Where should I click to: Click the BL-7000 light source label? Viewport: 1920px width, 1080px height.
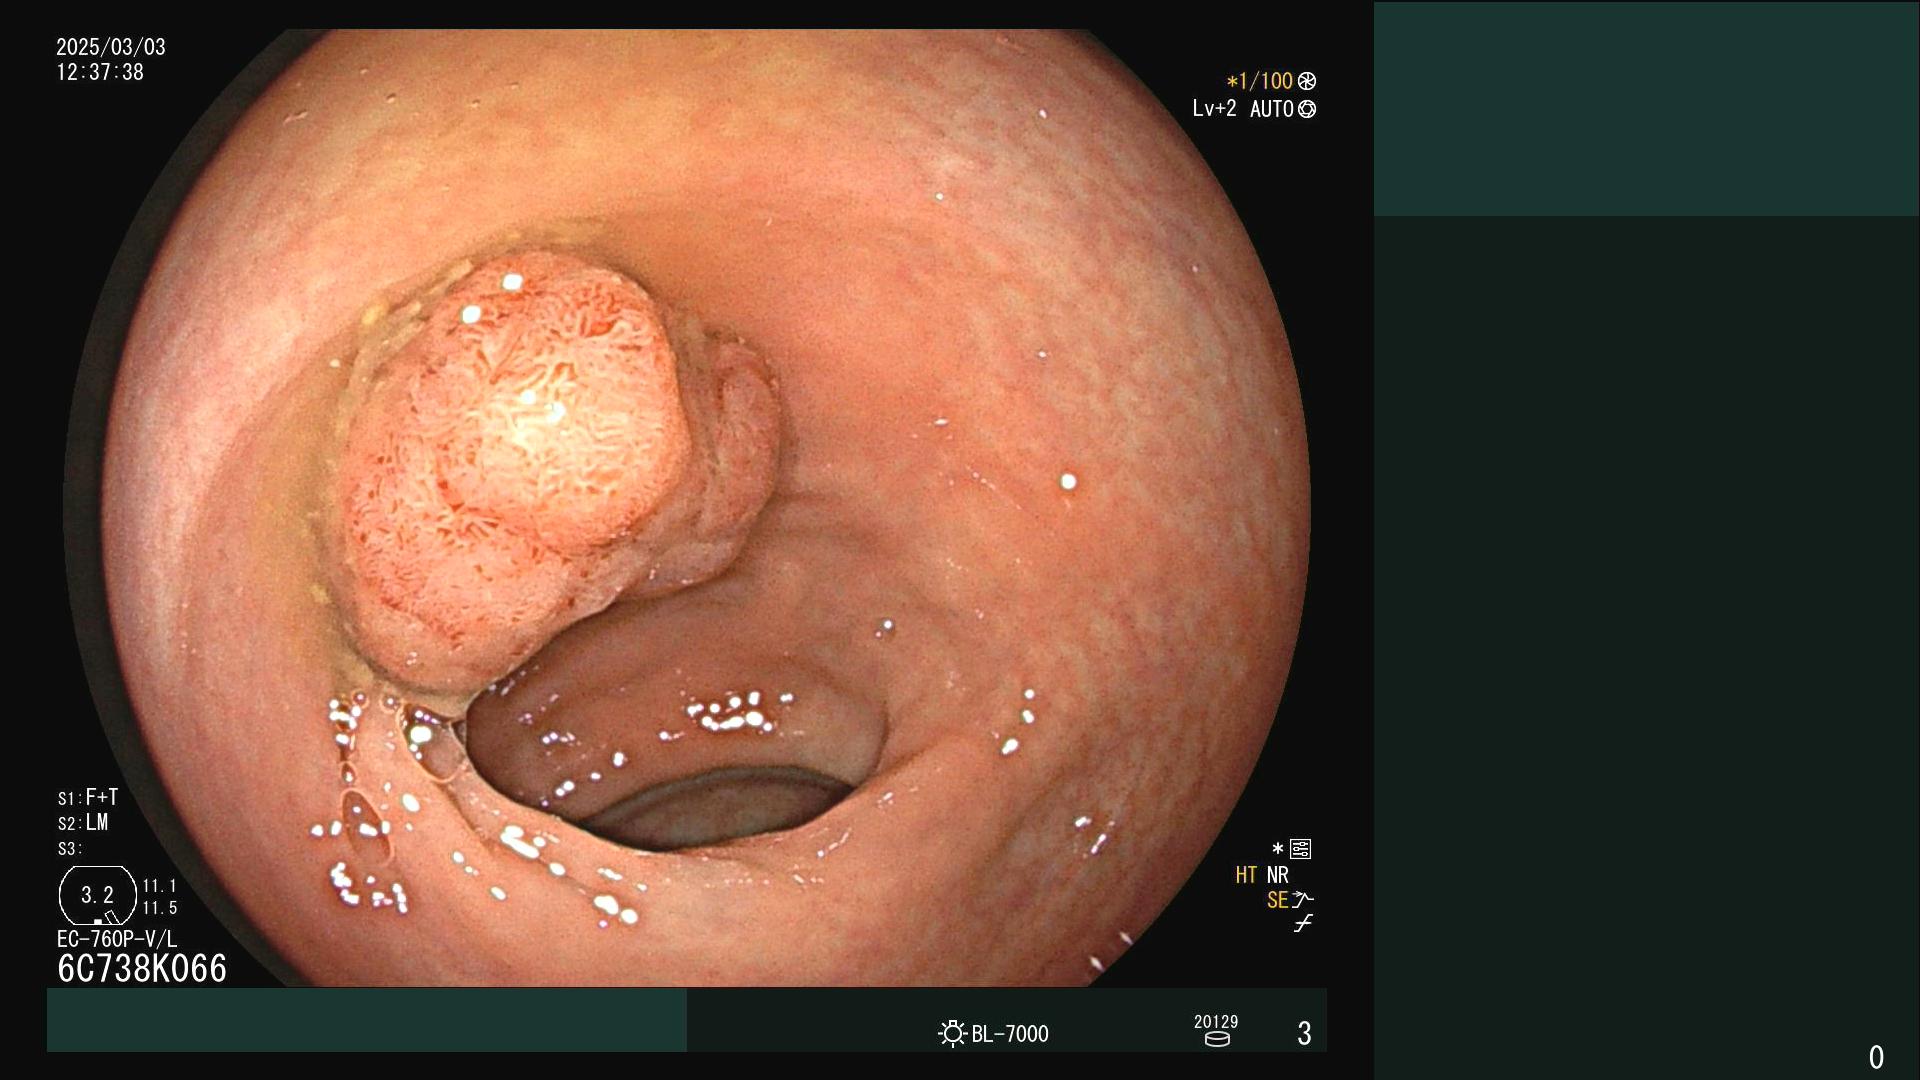click(1010, 1034)
